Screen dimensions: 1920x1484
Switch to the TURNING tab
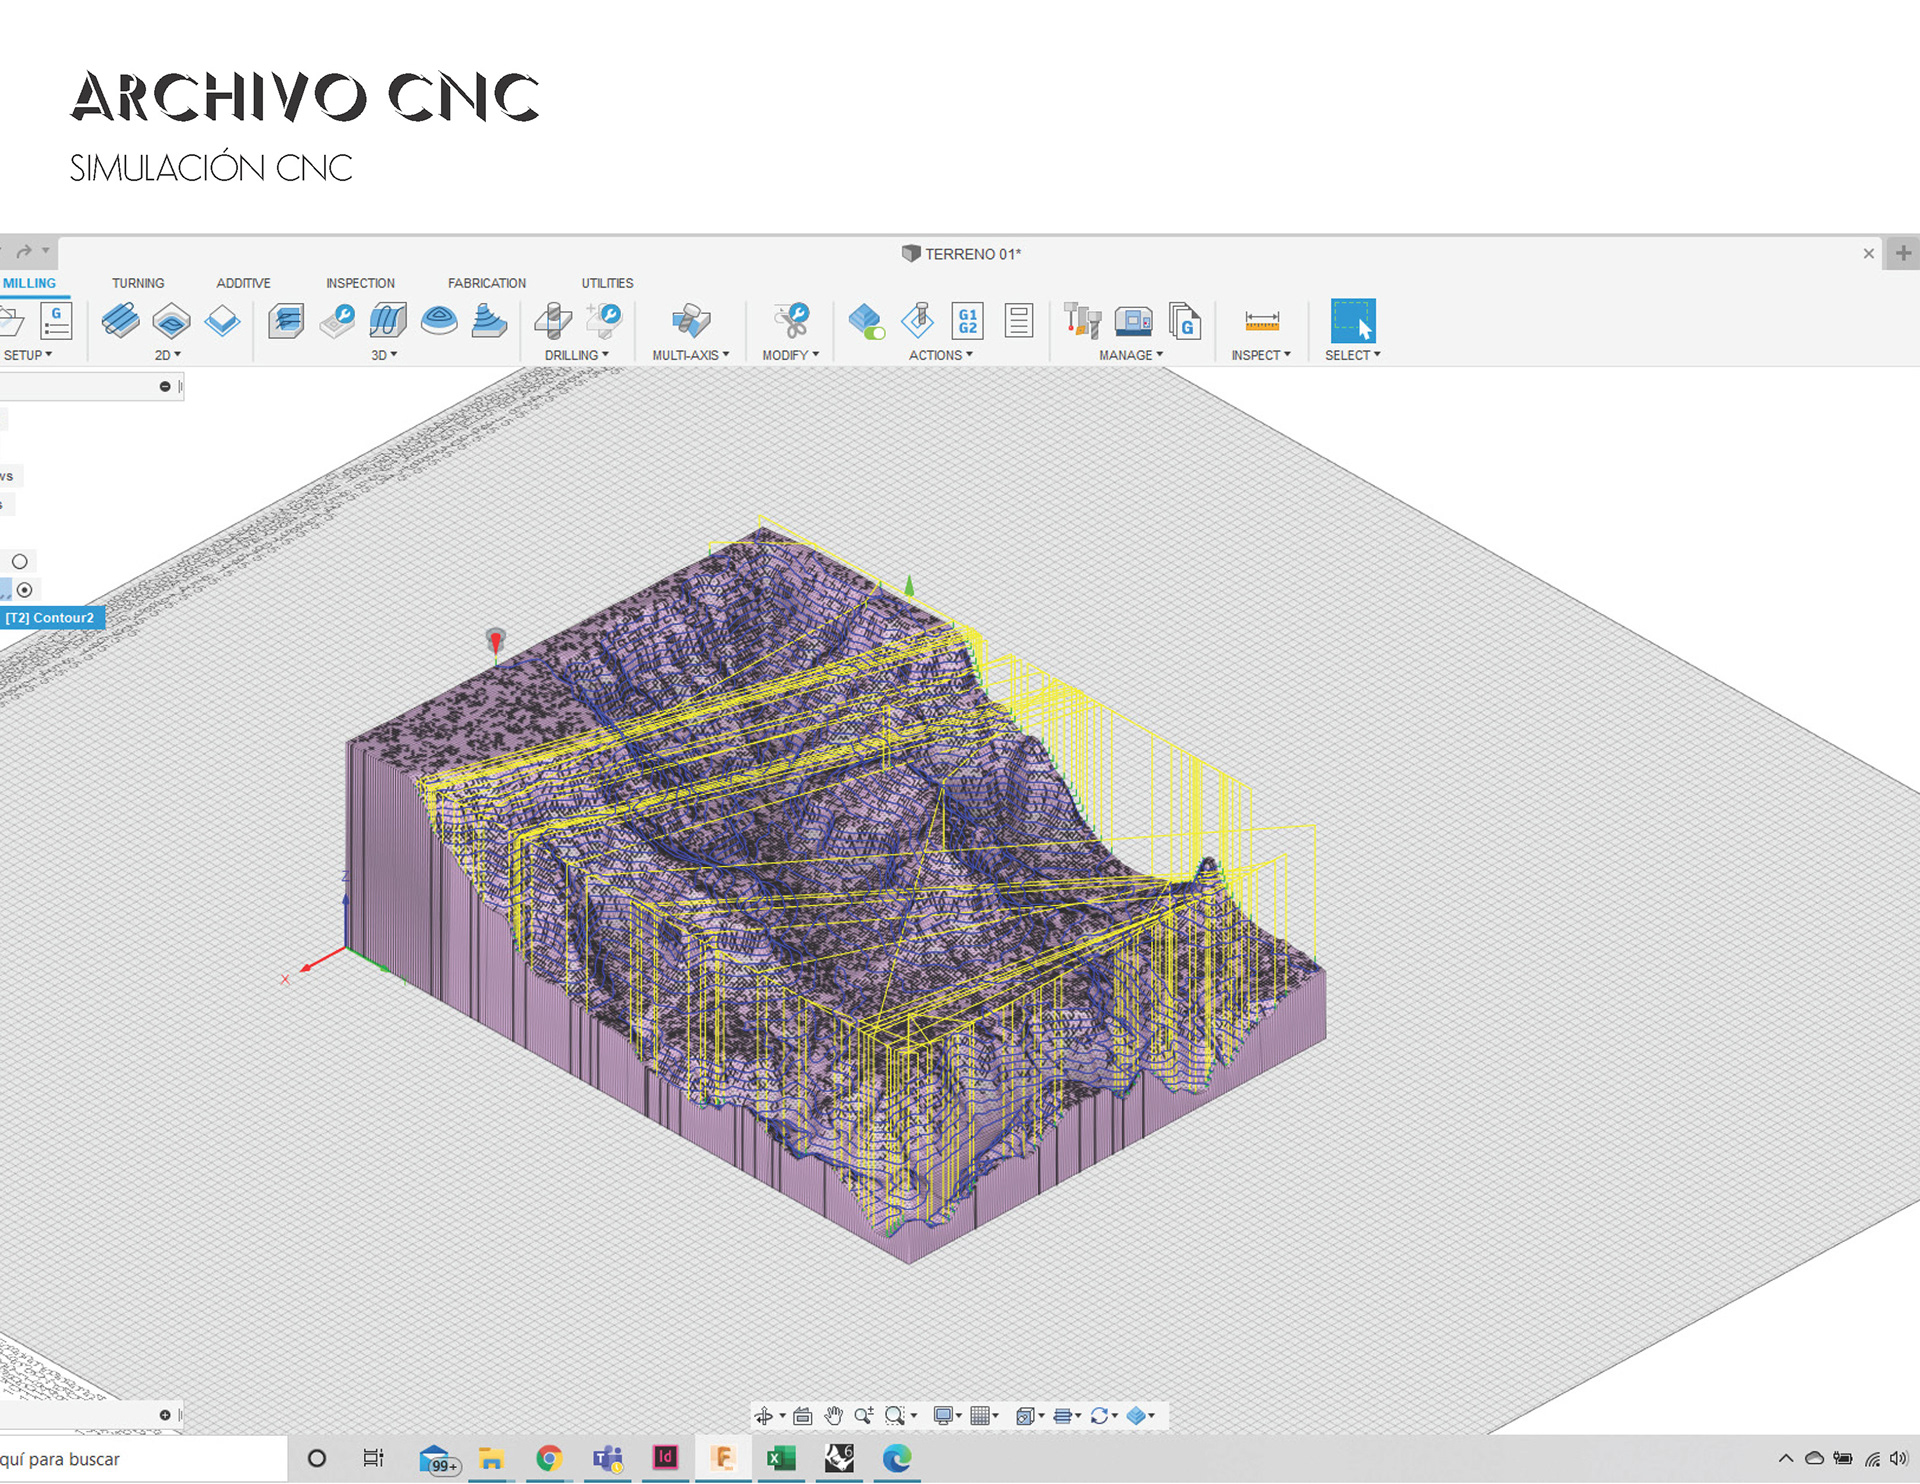click(138, 283)
